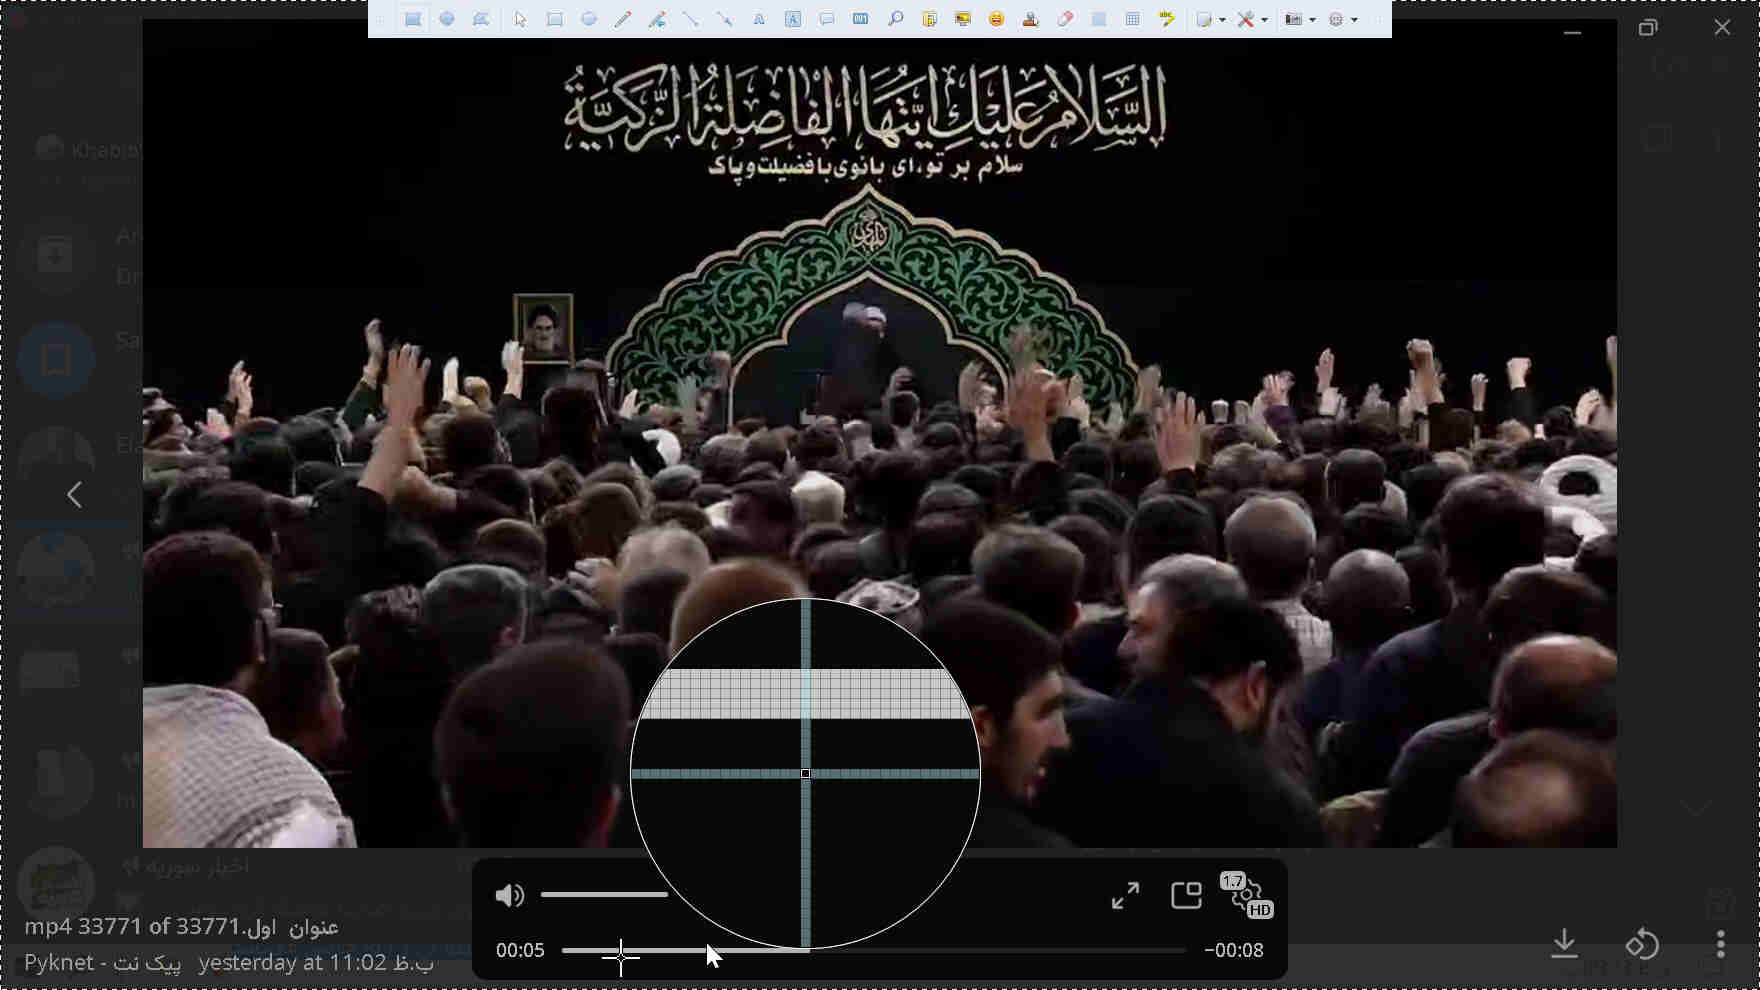
Task: Pick the emoji sticker tool in toolbar
Action: coord(996,19)
